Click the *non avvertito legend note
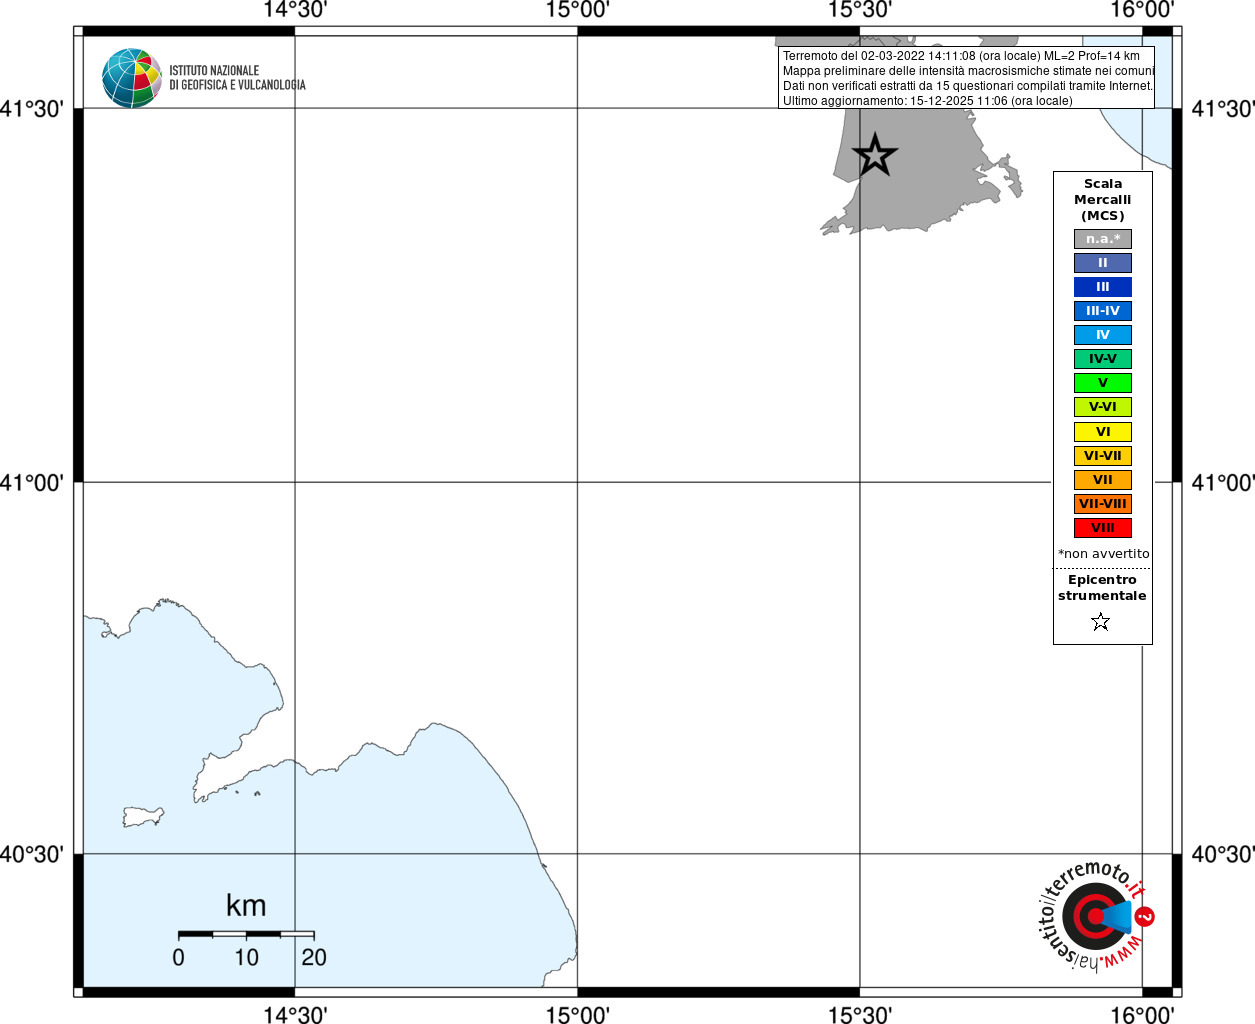 [1104, 554]
